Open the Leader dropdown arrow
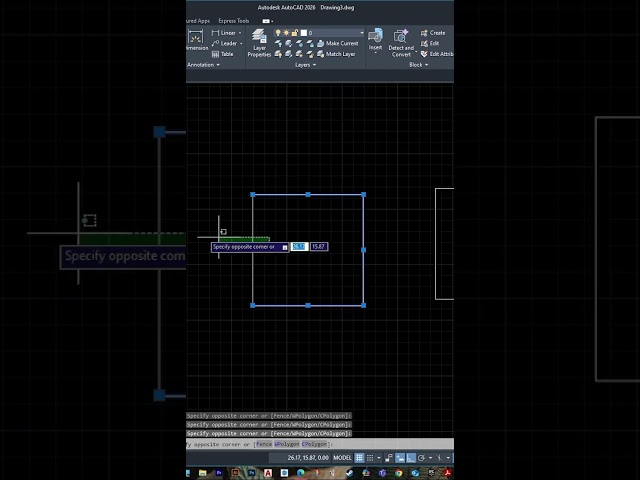Screen dimensions: 640x480 pyautogui.click(x=241, y=44)
